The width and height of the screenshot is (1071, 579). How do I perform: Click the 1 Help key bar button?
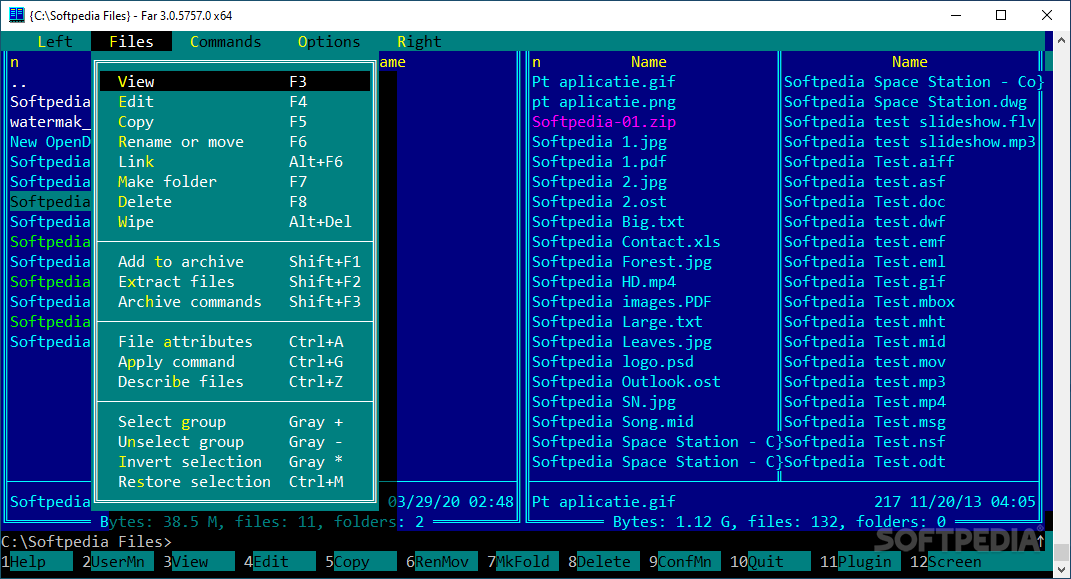pos(37,562)
